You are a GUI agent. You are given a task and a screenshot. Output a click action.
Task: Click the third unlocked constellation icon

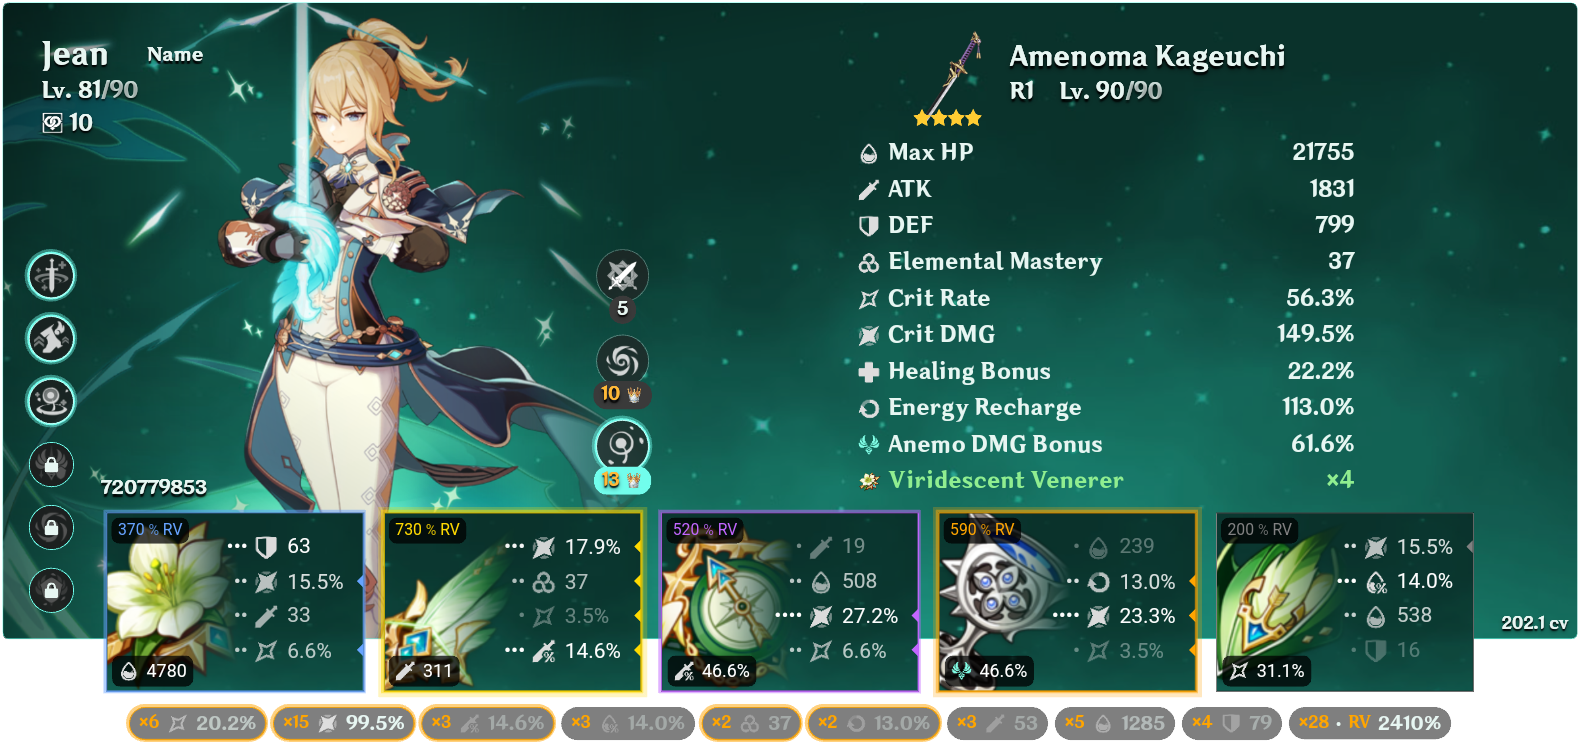[x=51, y=401]
